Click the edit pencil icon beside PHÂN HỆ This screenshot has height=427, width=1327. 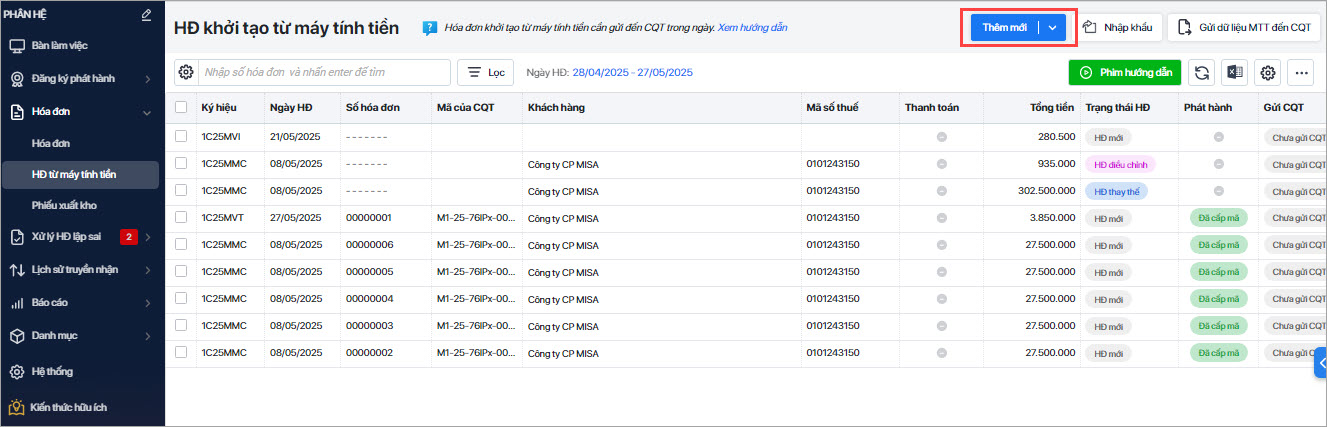coord(147,15)
